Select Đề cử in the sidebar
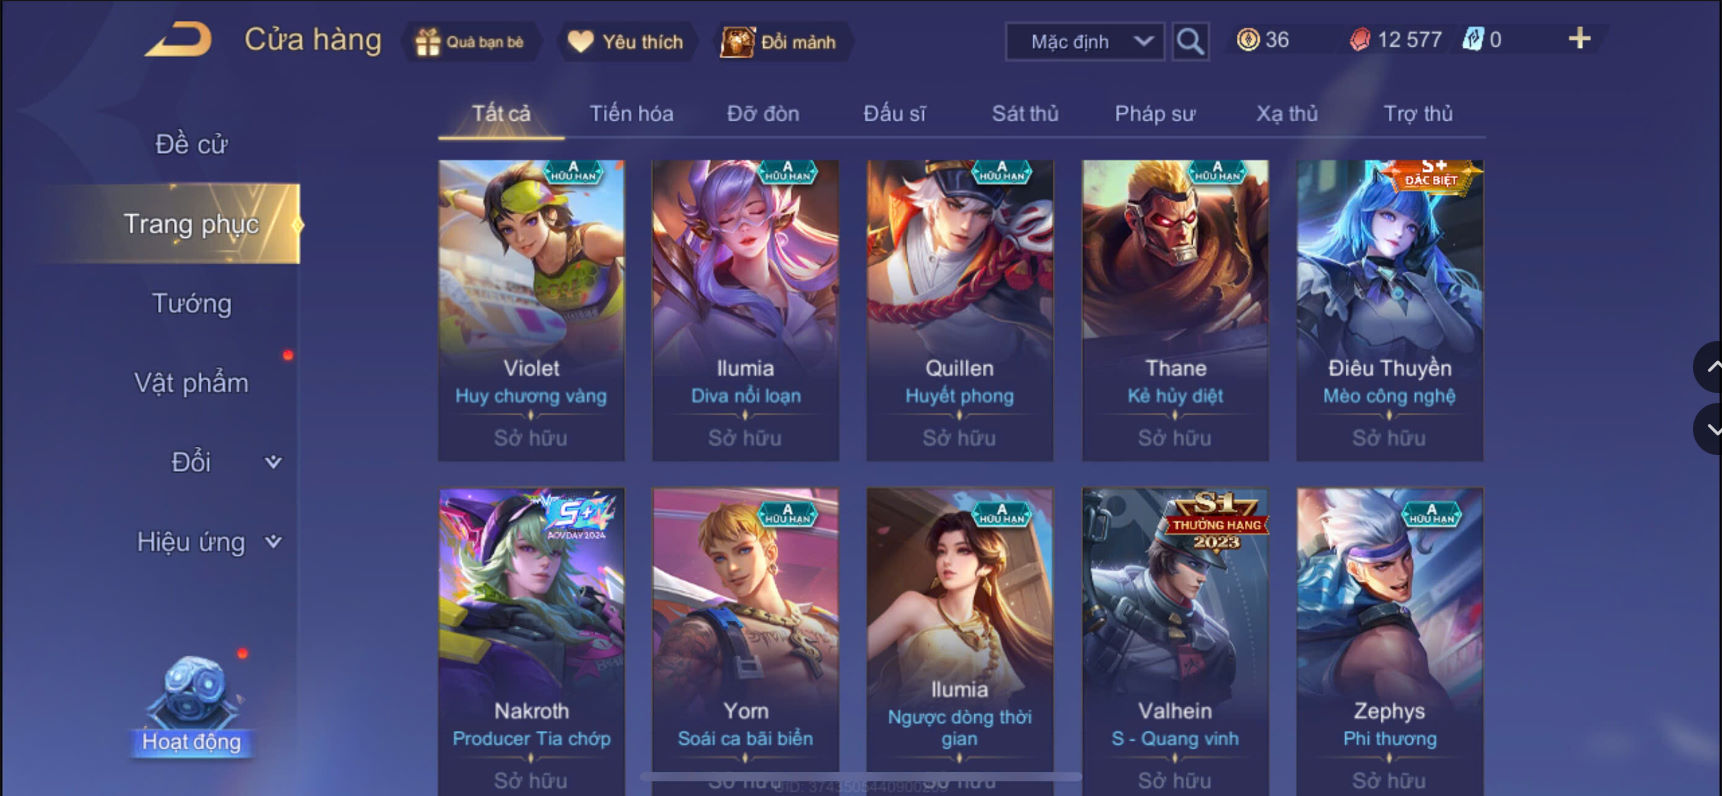This screenshot has height=796, width=1722. coord(191,144)
